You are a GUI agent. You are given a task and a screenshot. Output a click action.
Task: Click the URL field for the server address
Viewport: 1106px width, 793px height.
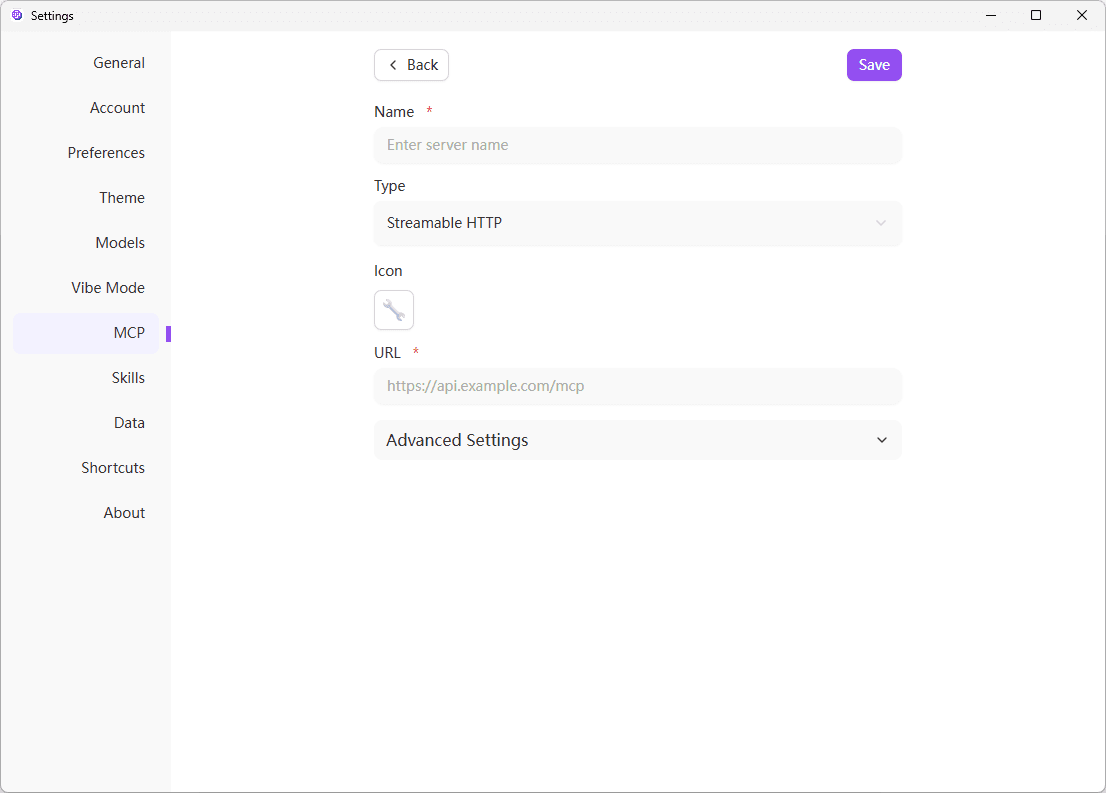coord(637,387)
